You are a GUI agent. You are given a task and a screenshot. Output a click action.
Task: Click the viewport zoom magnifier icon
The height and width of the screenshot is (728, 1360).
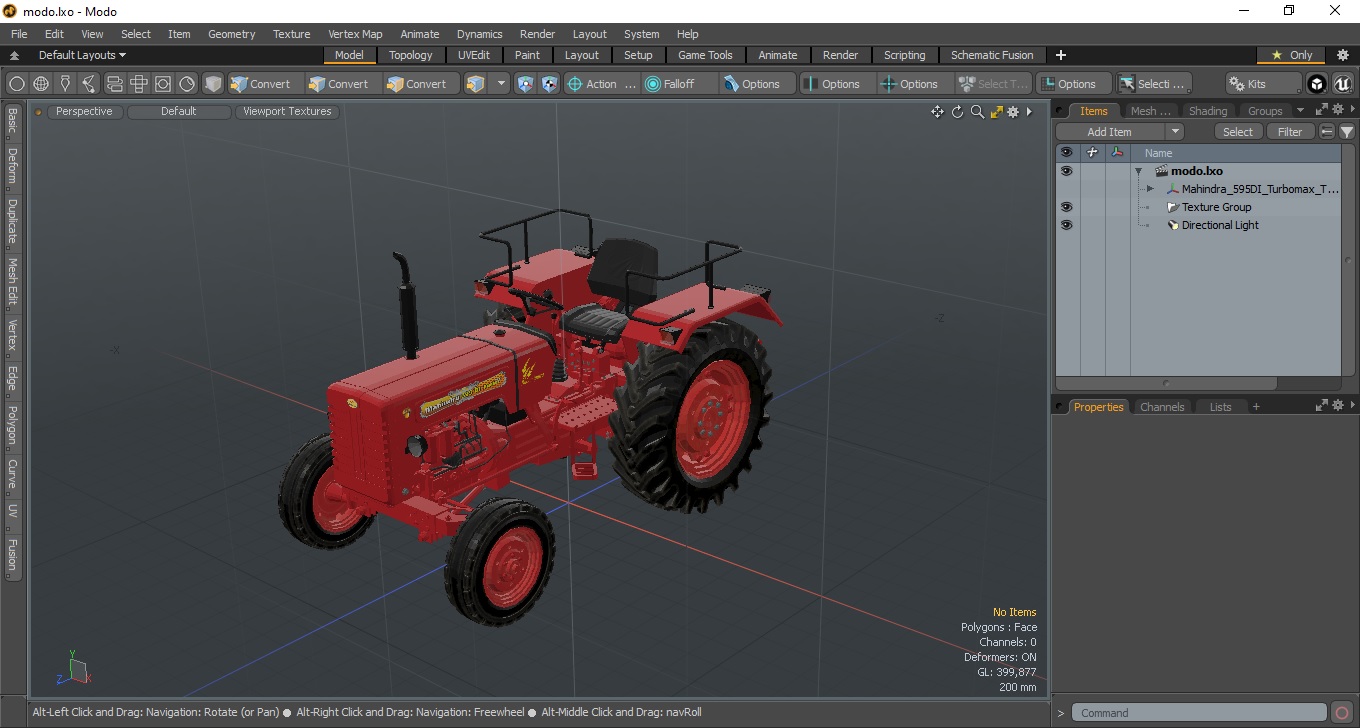[977, 112]
